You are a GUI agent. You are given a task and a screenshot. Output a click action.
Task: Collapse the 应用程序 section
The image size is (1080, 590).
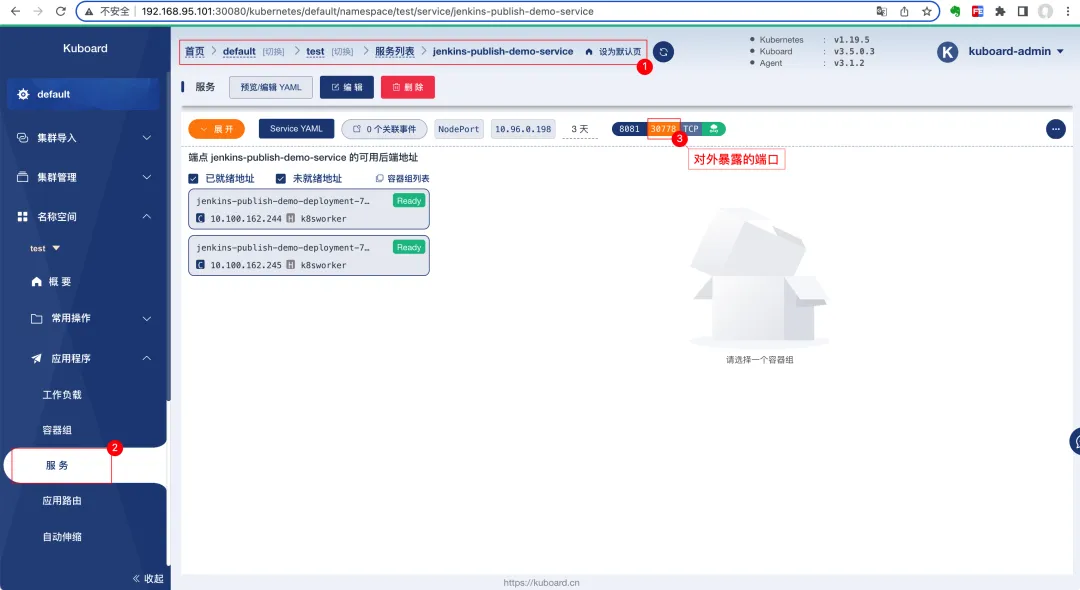(90, 358)
